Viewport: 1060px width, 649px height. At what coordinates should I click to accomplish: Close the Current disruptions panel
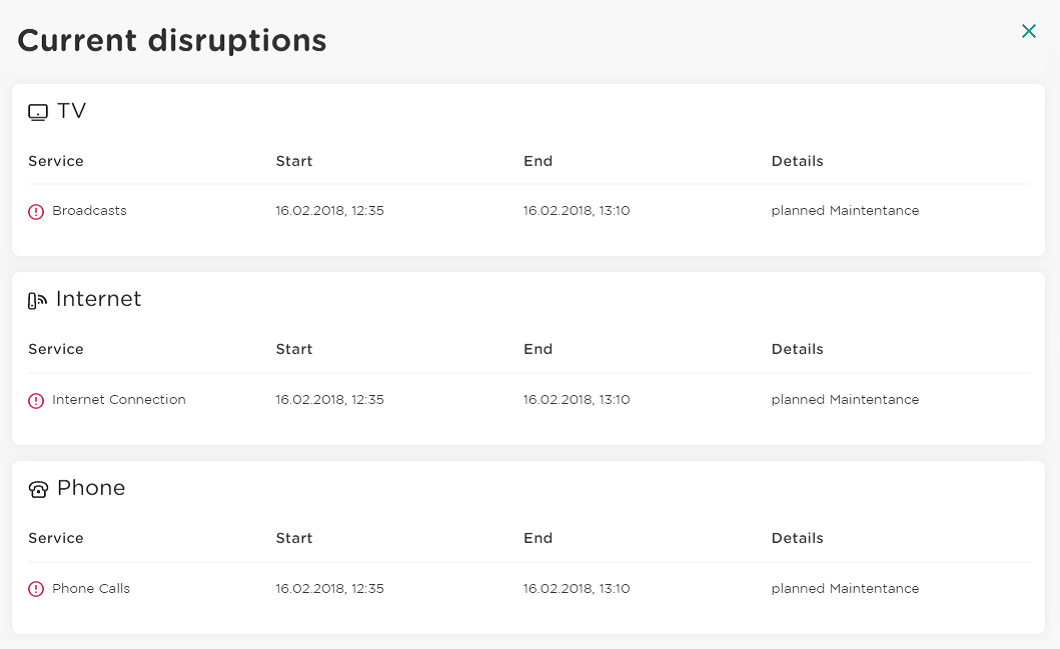pos(1029,31)
